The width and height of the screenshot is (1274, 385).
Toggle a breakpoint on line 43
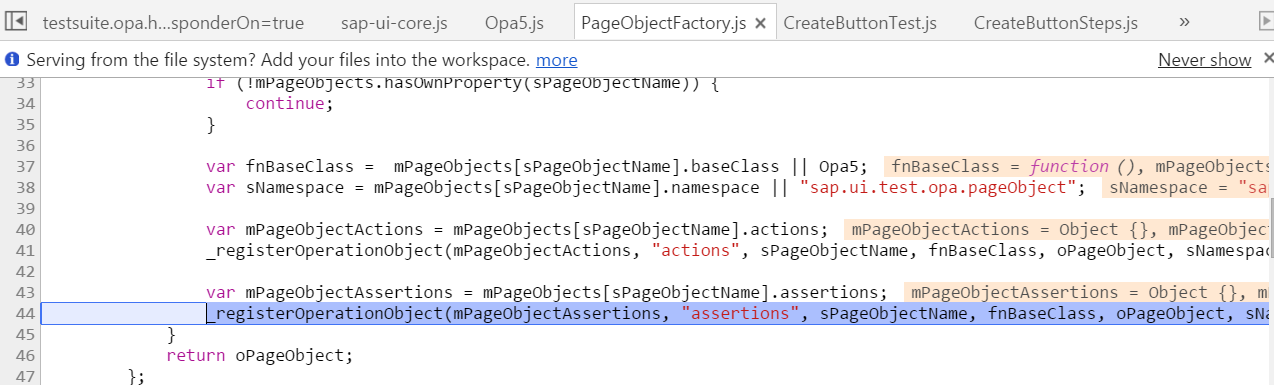coord(26,292)
